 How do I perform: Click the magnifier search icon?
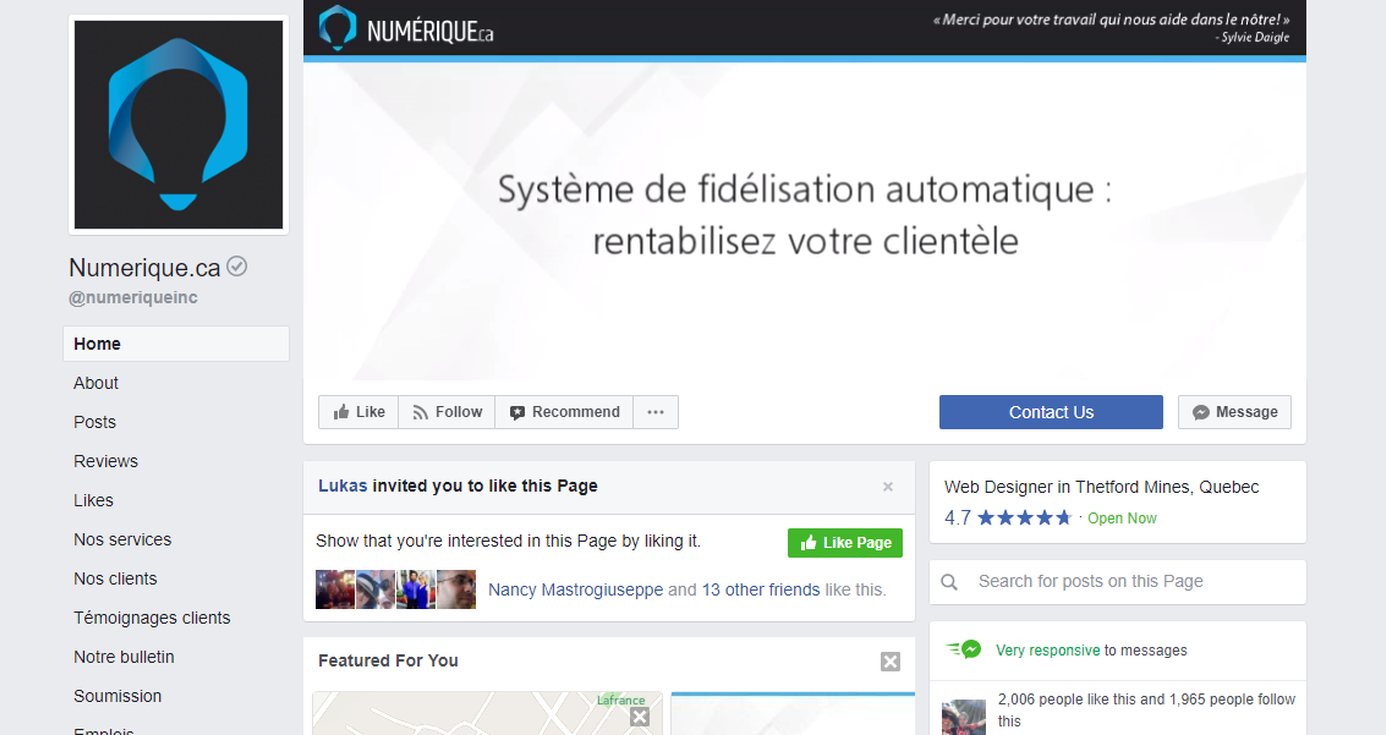[x=950, y=582]
